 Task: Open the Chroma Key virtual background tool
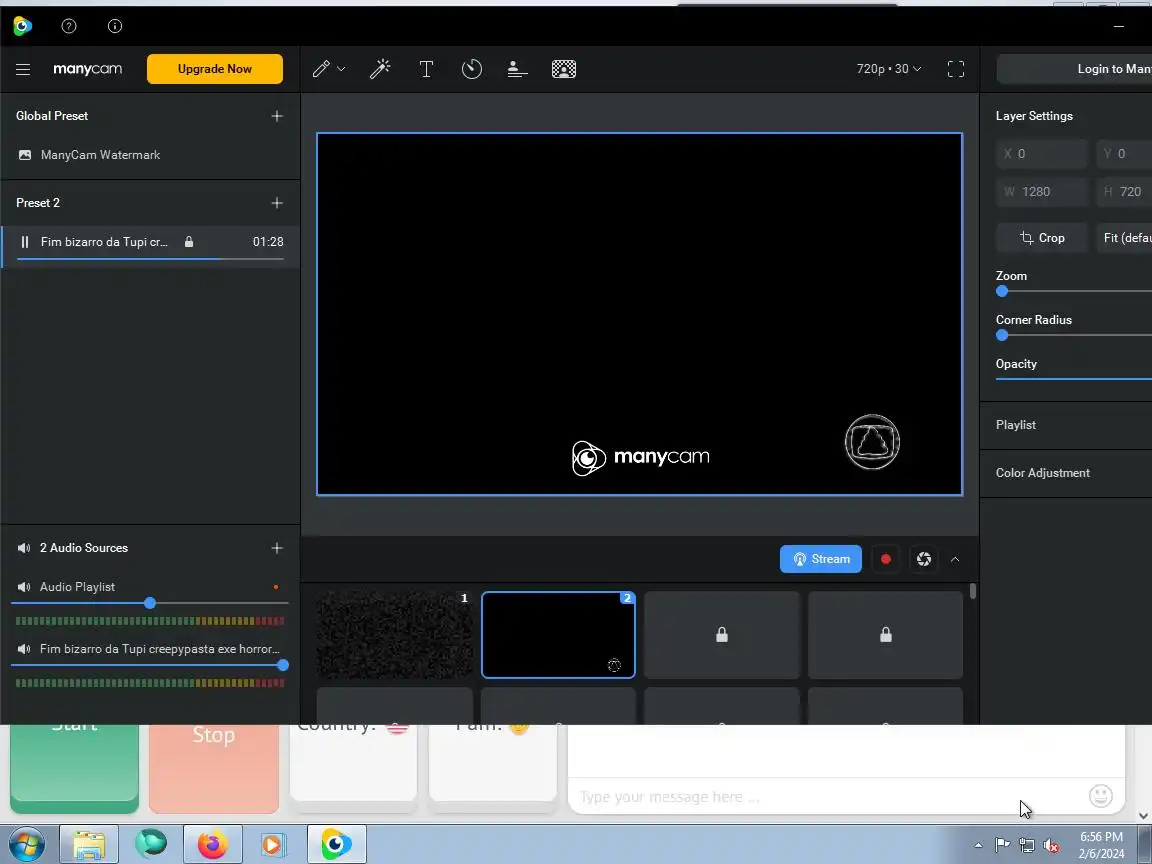click(x=564, y=69)
